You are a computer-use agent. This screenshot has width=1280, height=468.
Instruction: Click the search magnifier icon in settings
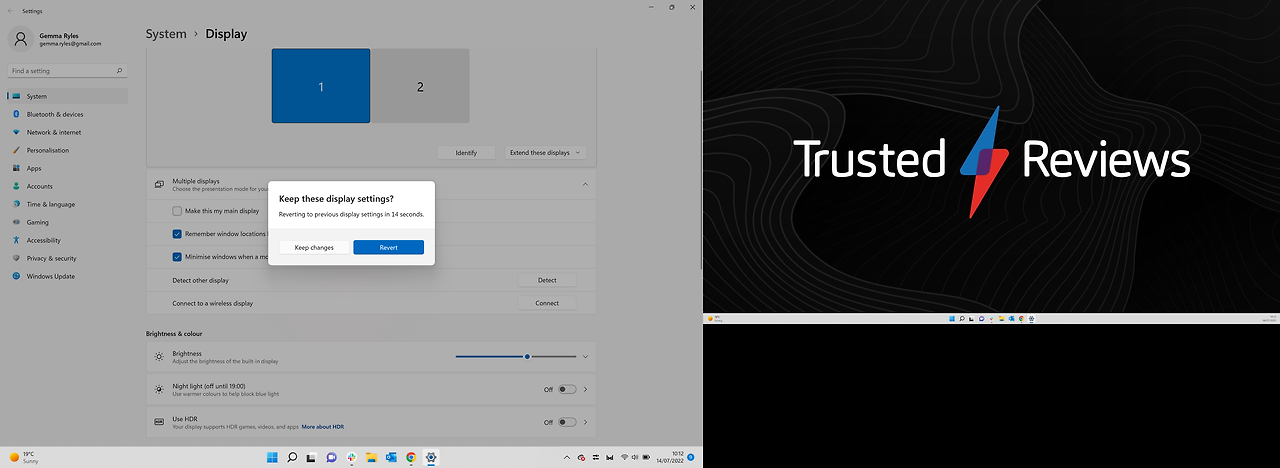(x=120, y=71)
